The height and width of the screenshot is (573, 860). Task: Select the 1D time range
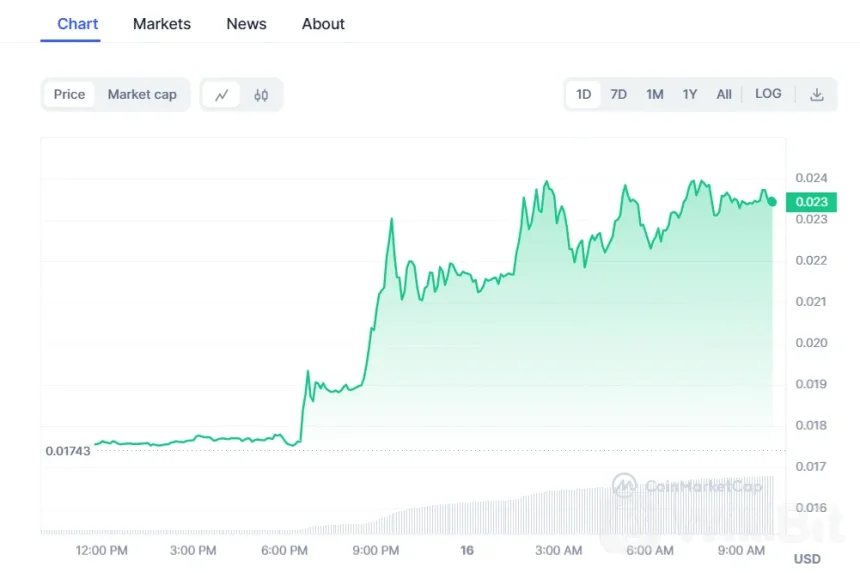click(x=584, y=94)
